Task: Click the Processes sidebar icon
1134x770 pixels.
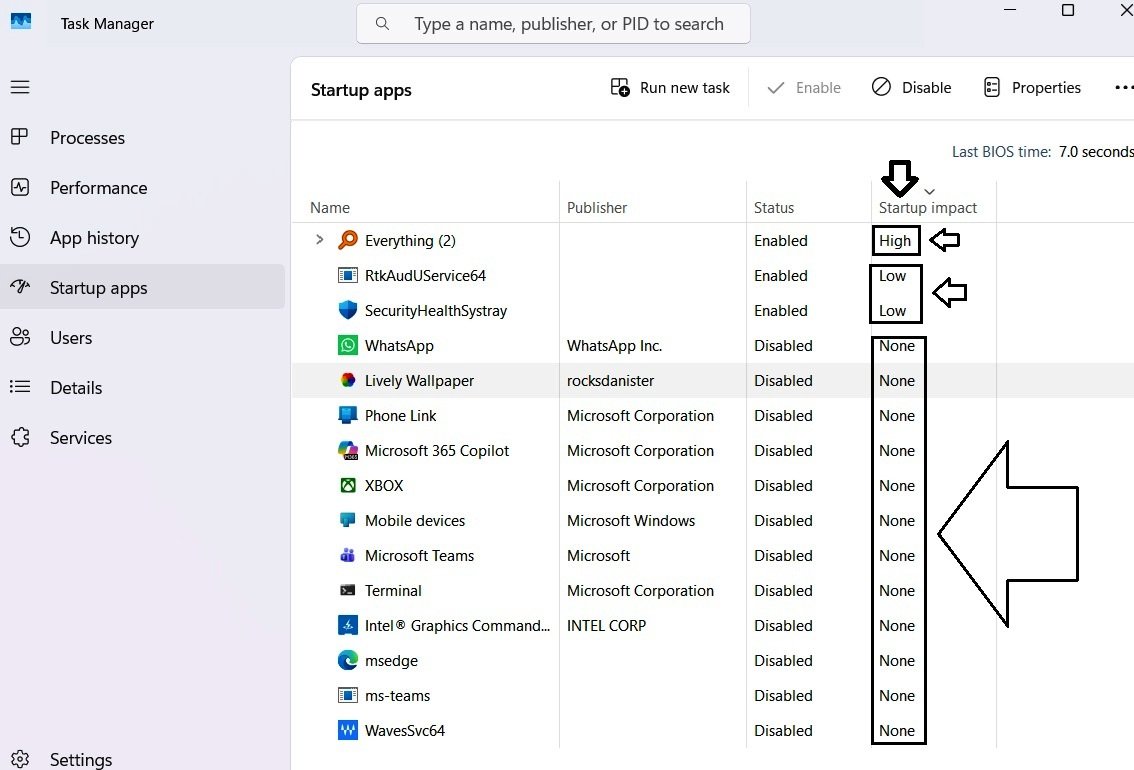Action: point(20,137)
